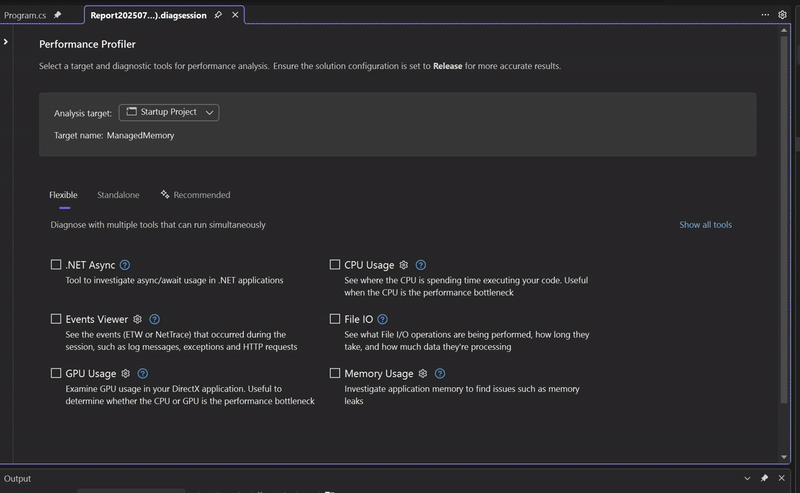Switch to the Recommended tab
This screenshot has height=493, width=800.
click(195, 195)
